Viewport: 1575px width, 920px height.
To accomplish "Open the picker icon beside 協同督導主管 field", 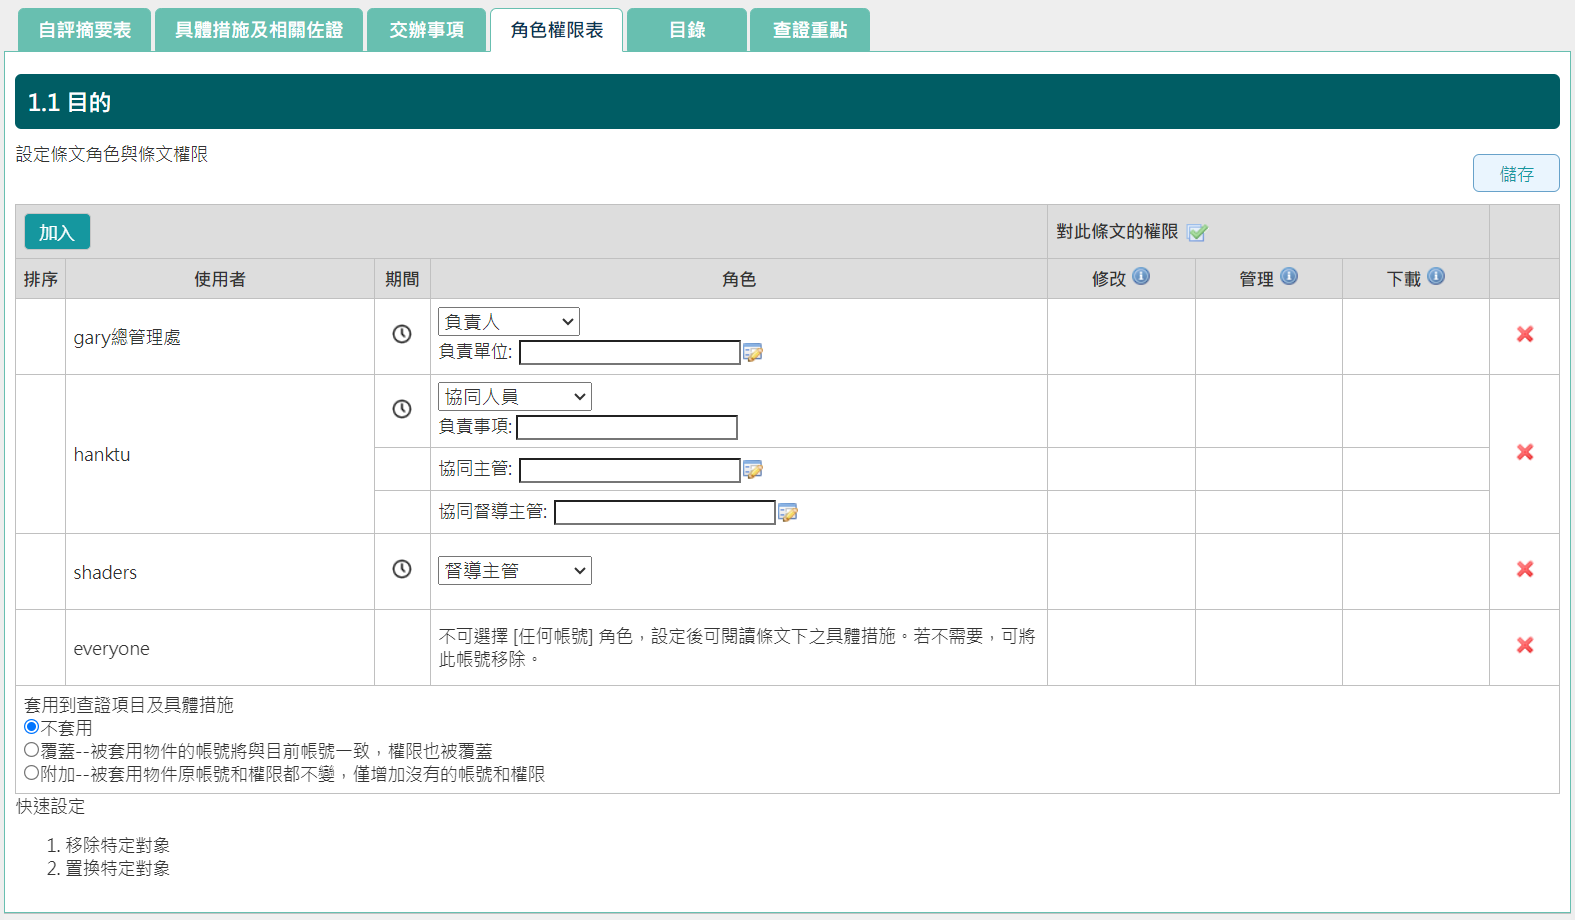I will tap(788, 513).
